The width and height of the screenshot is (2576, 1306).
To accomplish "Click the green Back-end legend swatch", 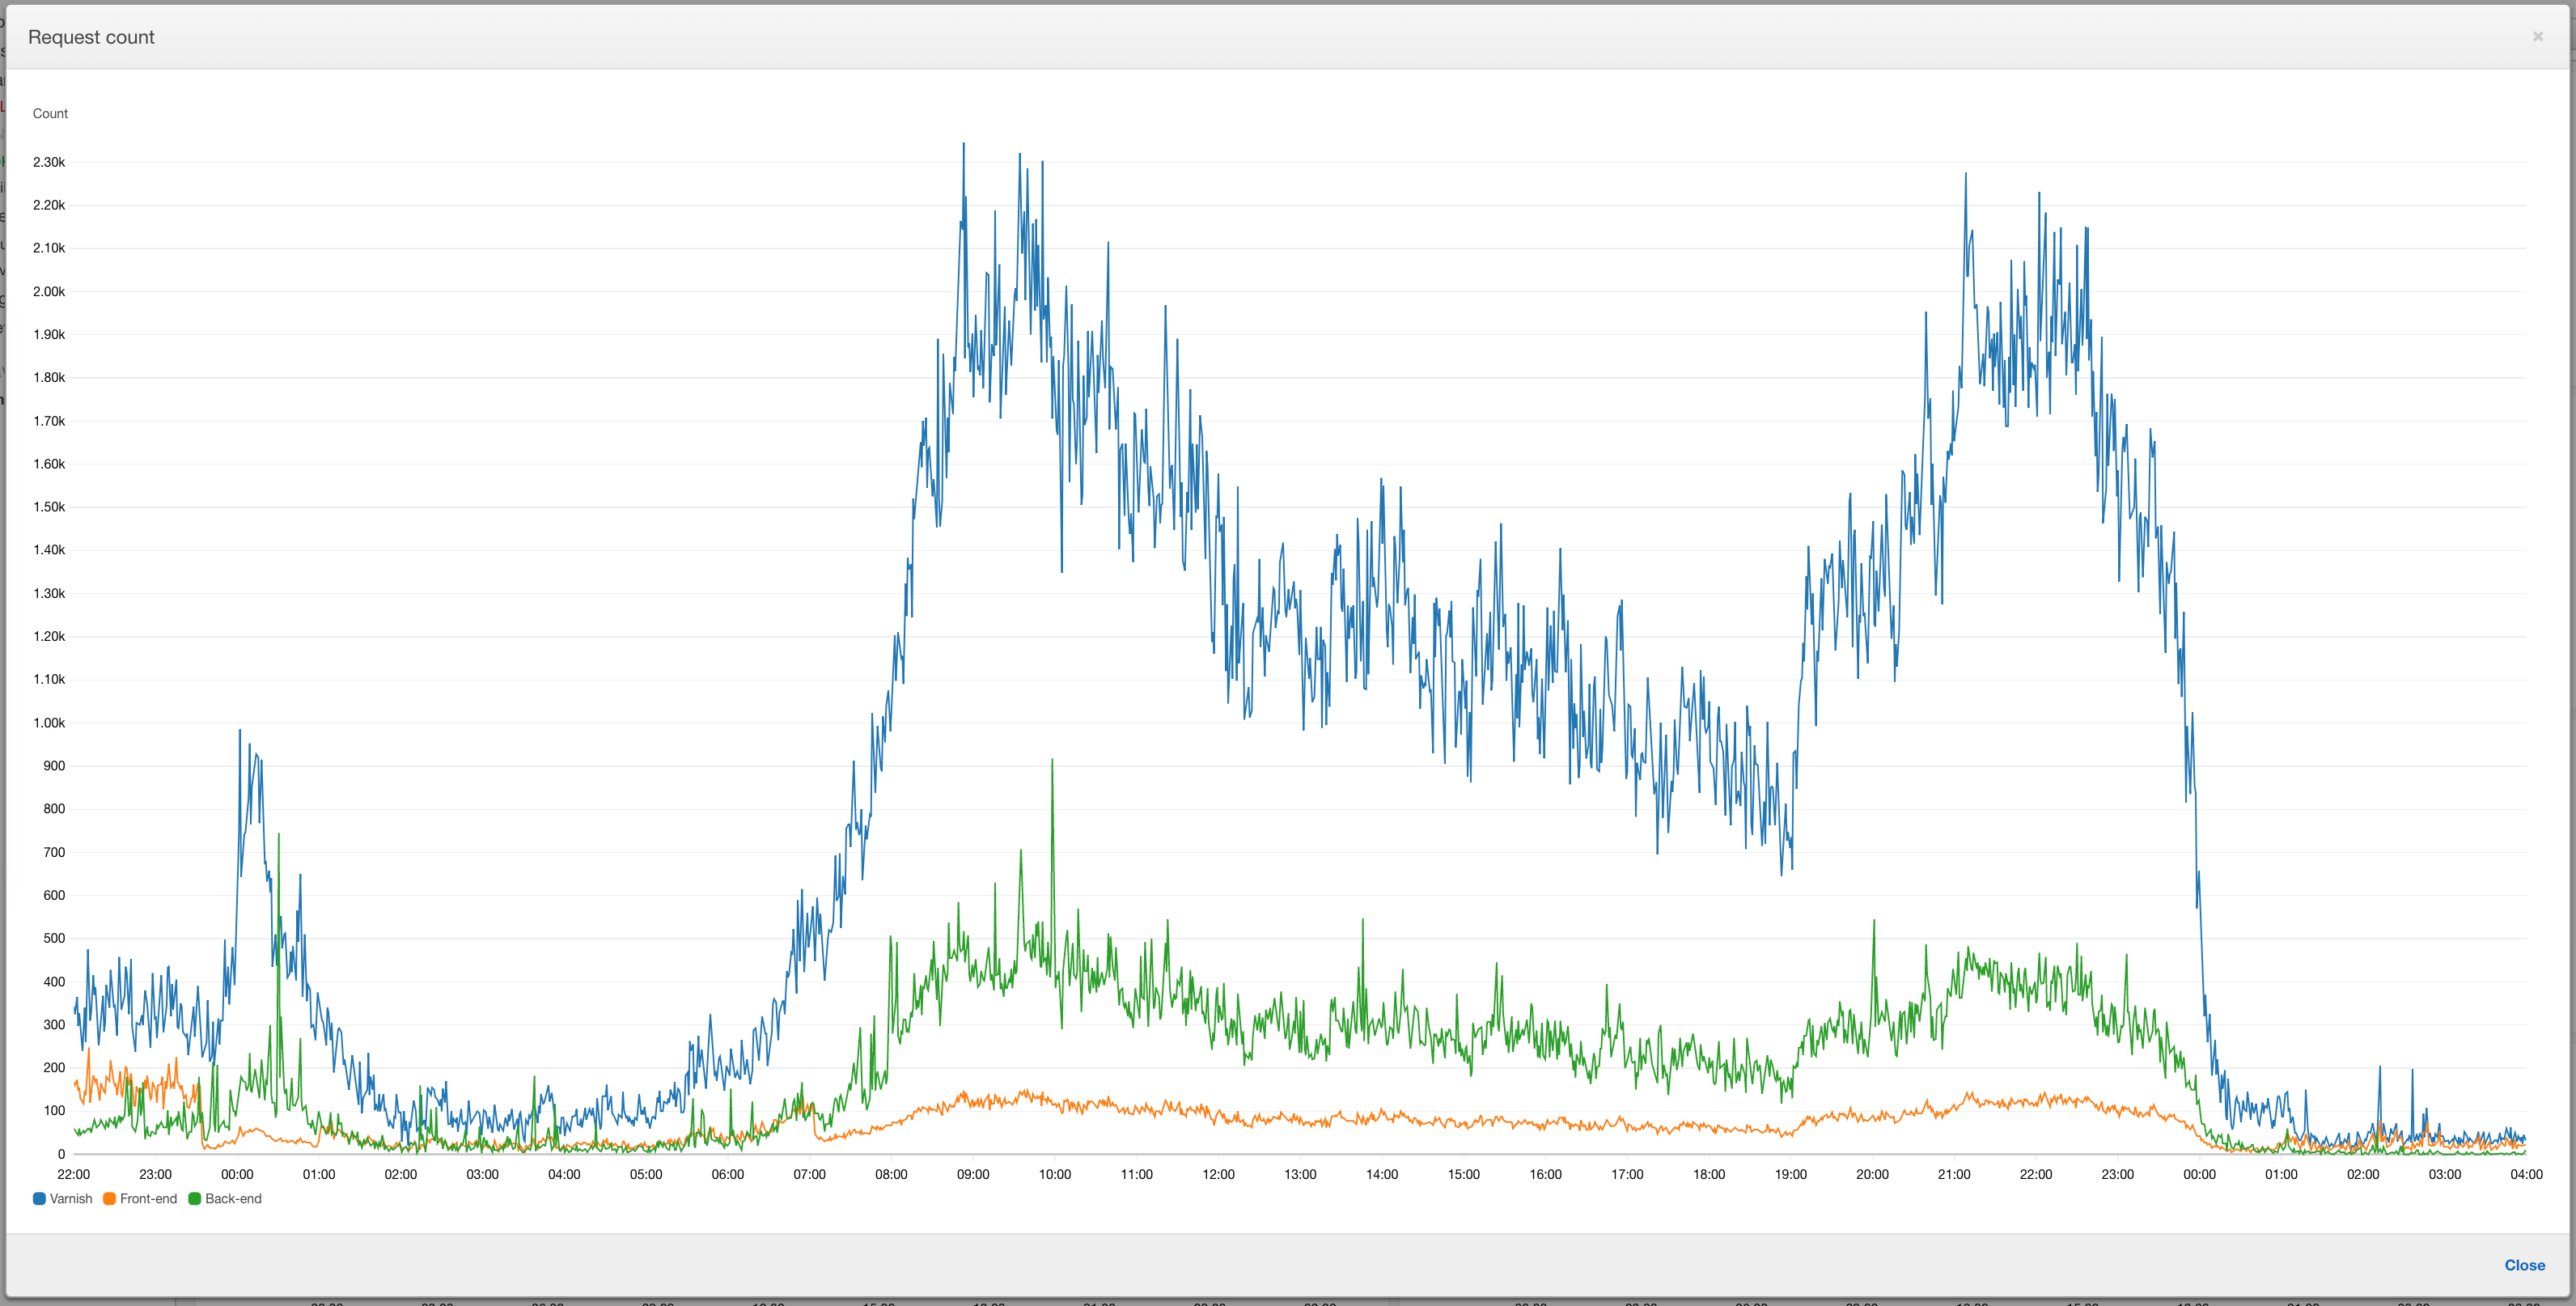I will 194,1199.
